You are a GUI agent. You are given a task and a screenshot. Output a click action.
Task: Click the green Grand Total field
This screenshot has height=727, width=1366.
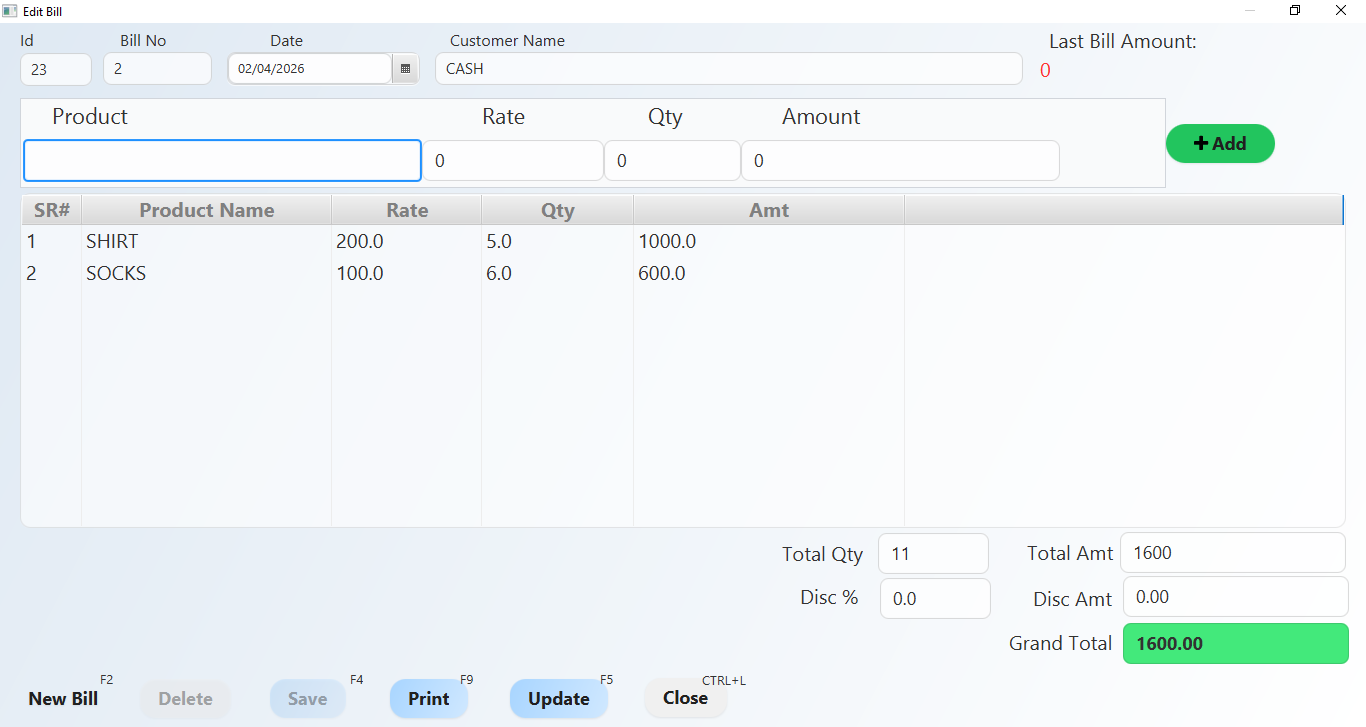[1235, 643]
